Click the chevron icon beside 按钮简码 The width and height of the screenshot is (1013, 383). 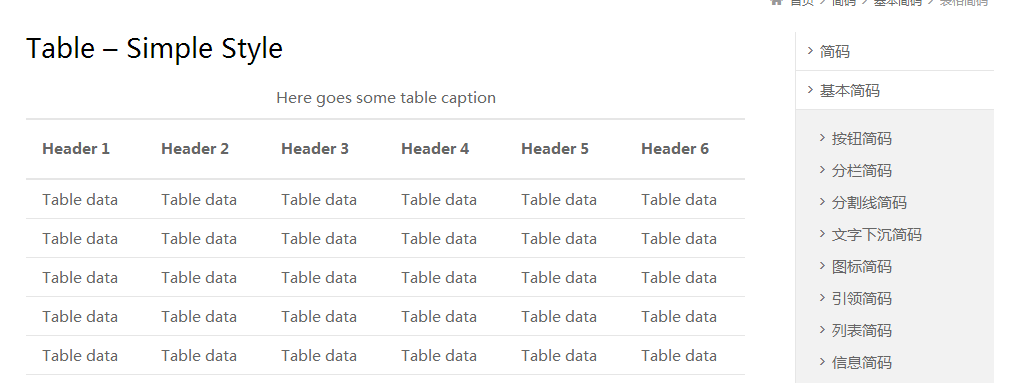click(822, 137)
